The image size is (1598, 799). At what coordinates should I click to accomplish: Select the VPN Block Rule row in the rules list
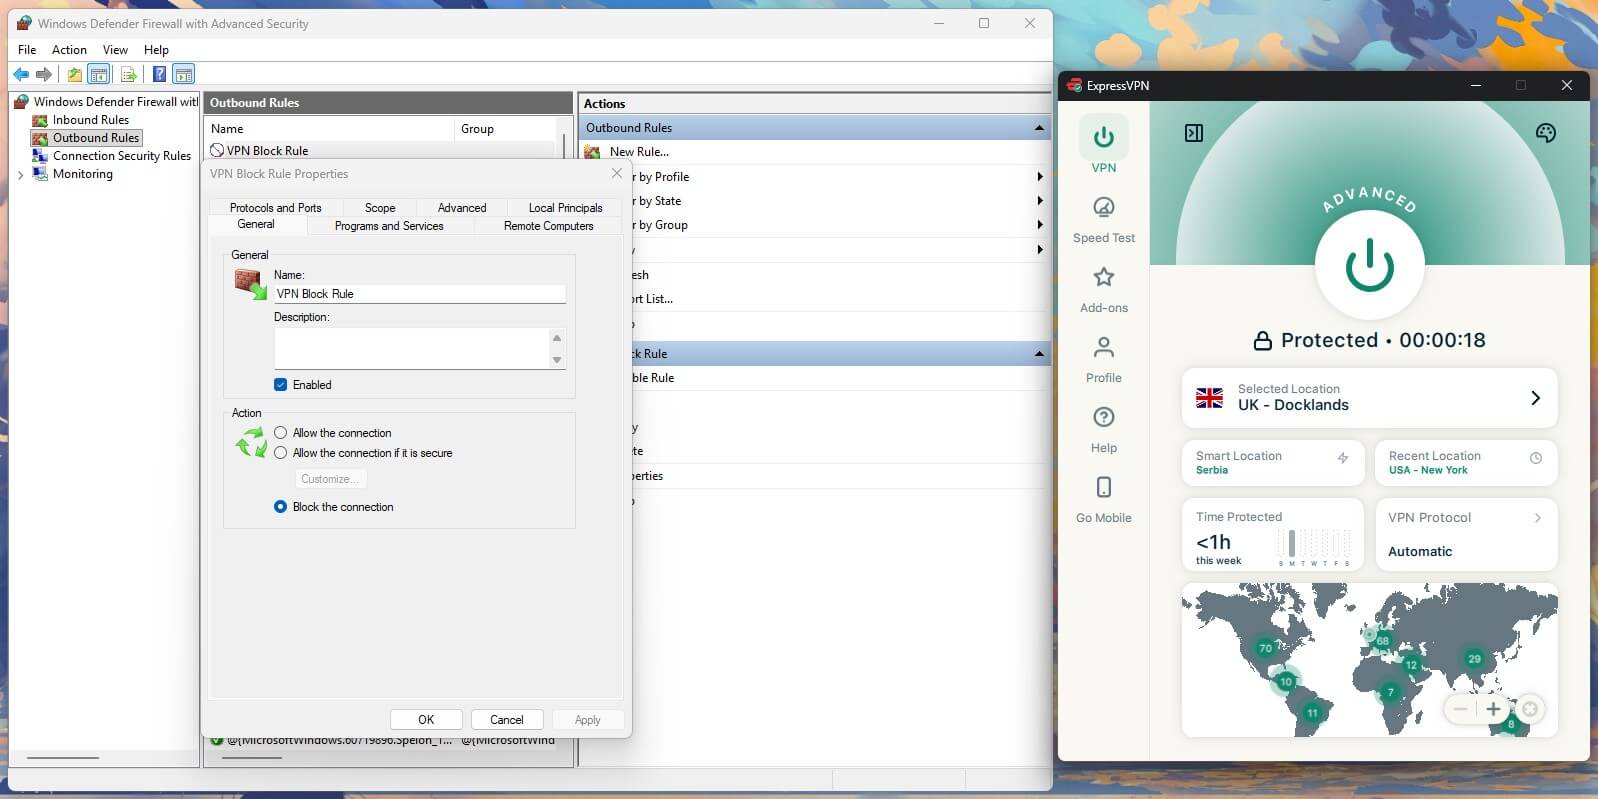pos(380,151)
